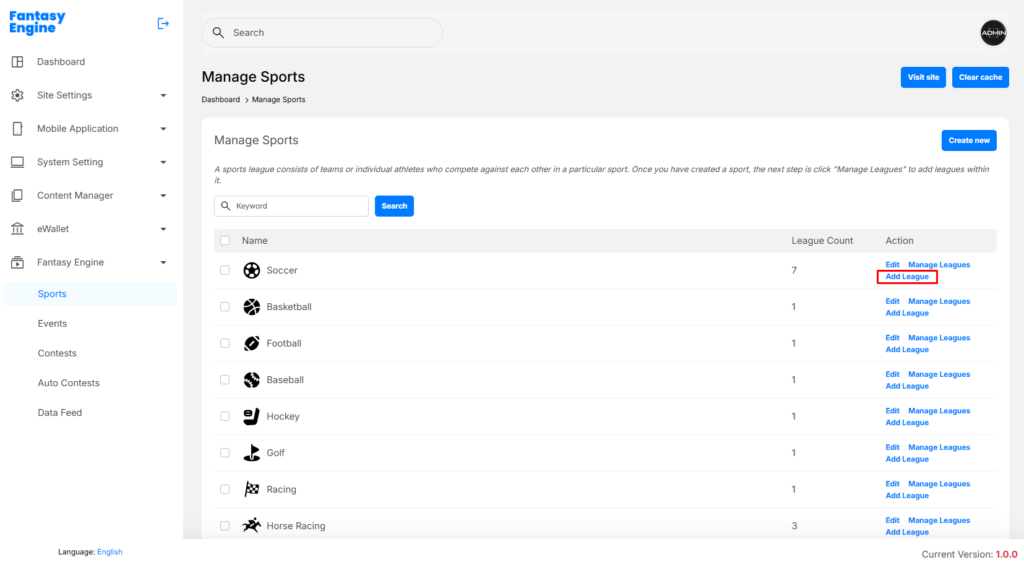Click the Soccer ball icon

click(252, 271)
